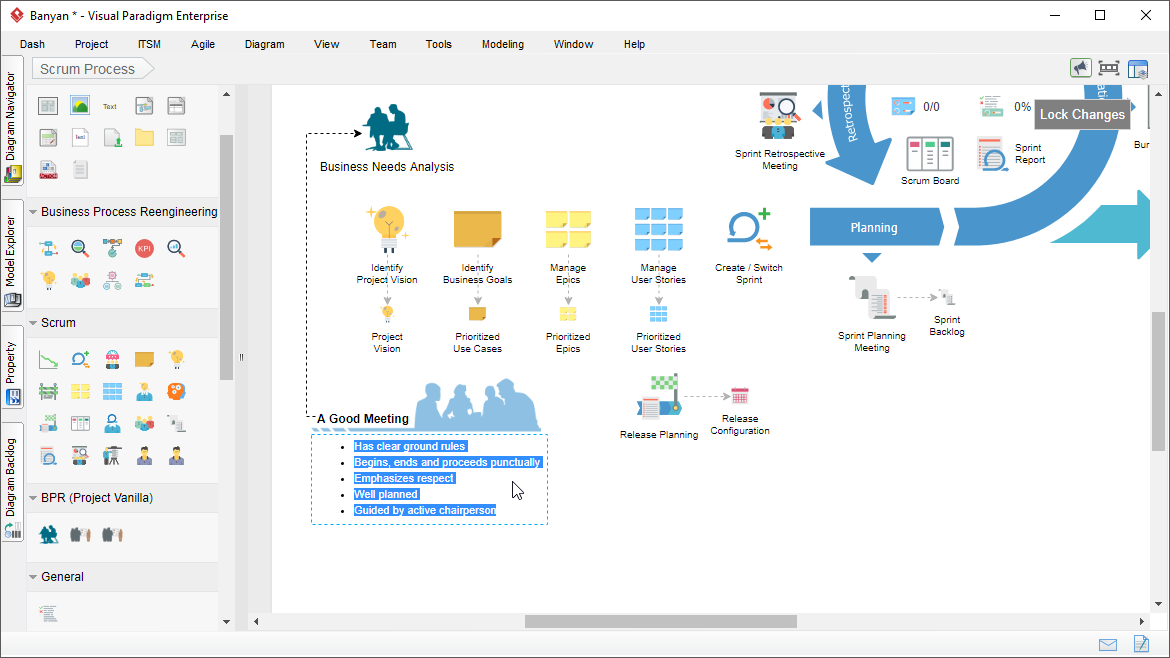Select the Sprint Retrospective Meeting icon
1170x658 pixels.
click(779, 116)
